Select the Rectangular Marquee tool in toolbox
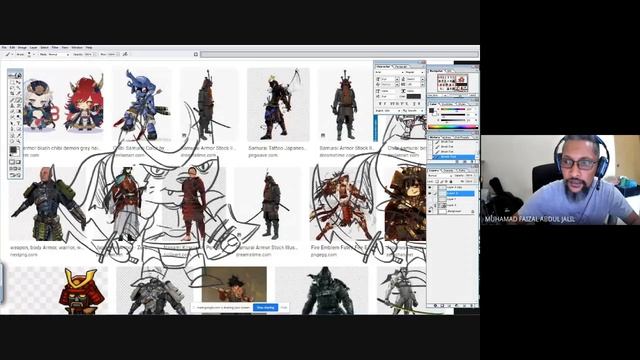640x360 pixels. coord(12,82)
